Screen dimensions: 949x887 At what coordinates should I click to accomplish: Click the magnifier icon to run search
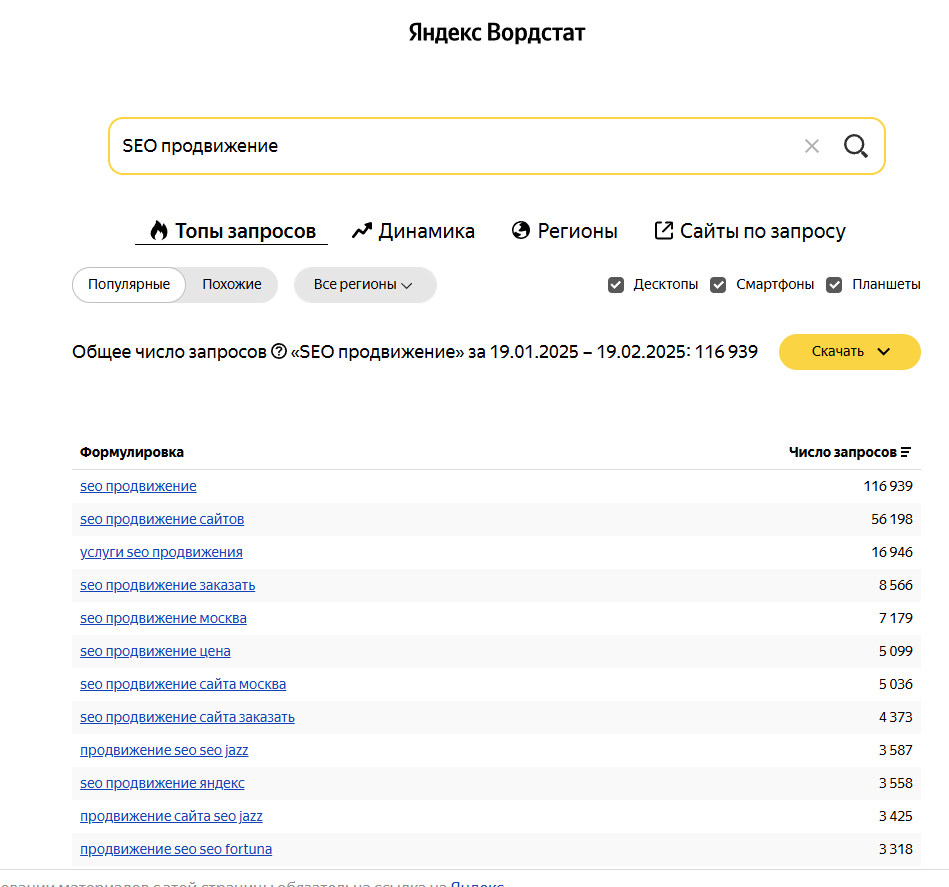[x=855, y=145]
